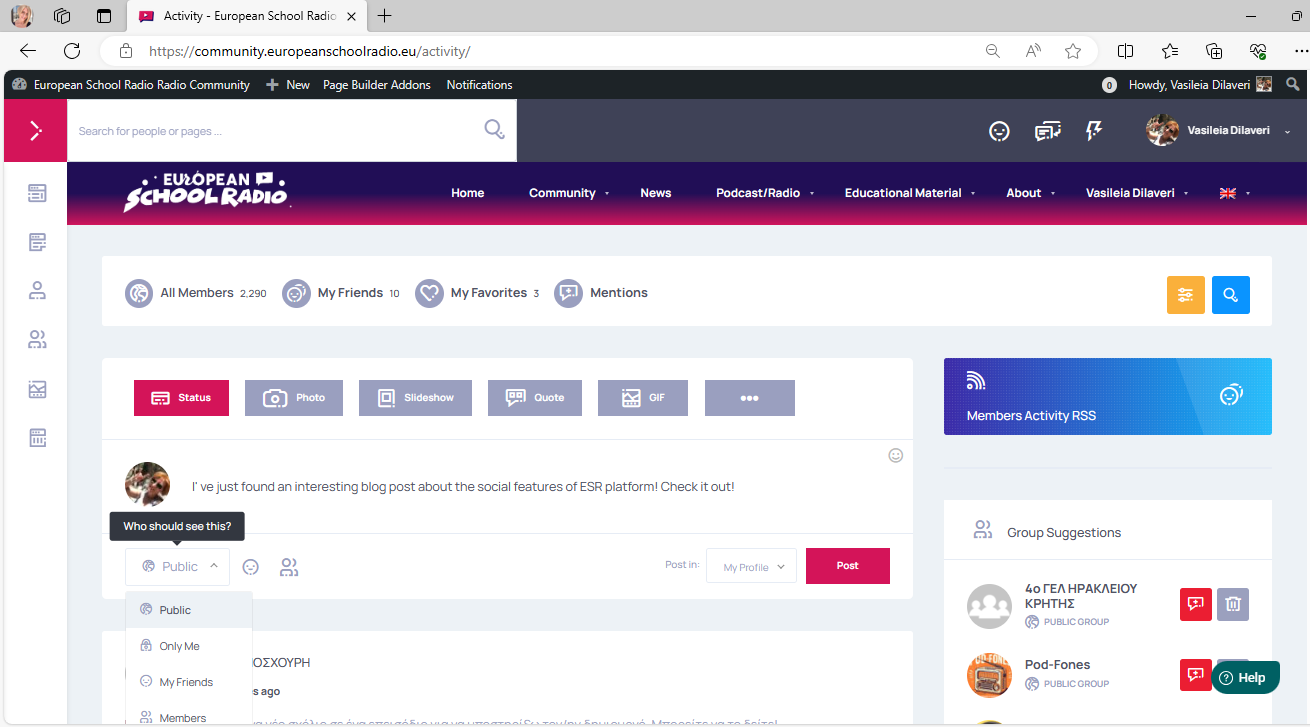Screen dimensions: 1310x727
Task: Delete the 4ο ΓΕΛ ΗΡΑΚΛΕΙΟΥ group suggestion
Action: point(1232,604)
